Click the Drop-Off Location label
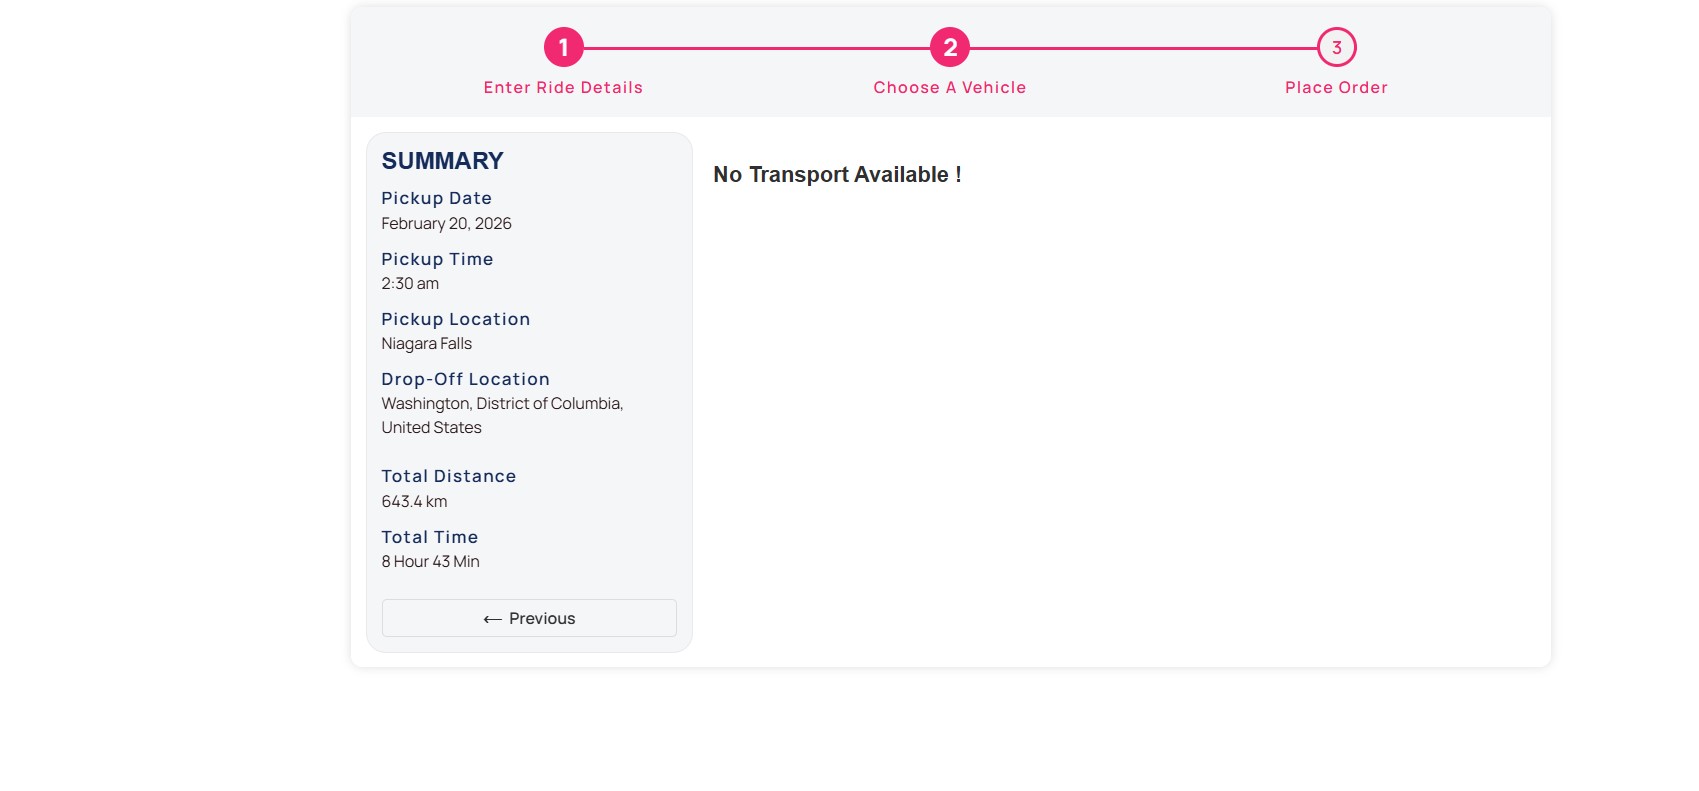The height and width of the screenshot is (791, 1699). click(x=465, y=379)
